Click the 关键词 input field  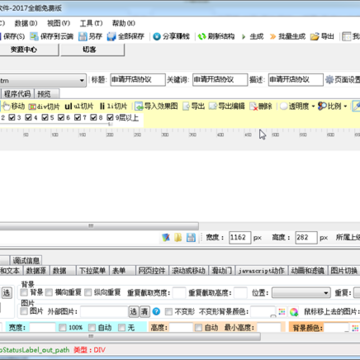tap(220, 80)
